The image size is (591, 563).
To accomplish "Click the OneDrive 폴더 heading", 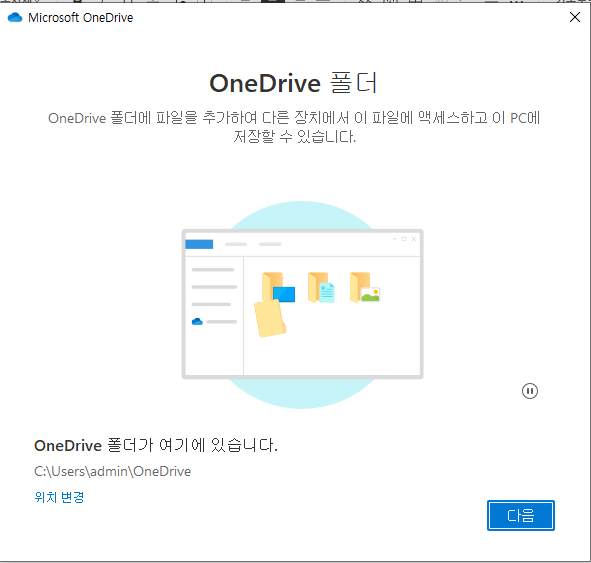I will pos(293,83).
